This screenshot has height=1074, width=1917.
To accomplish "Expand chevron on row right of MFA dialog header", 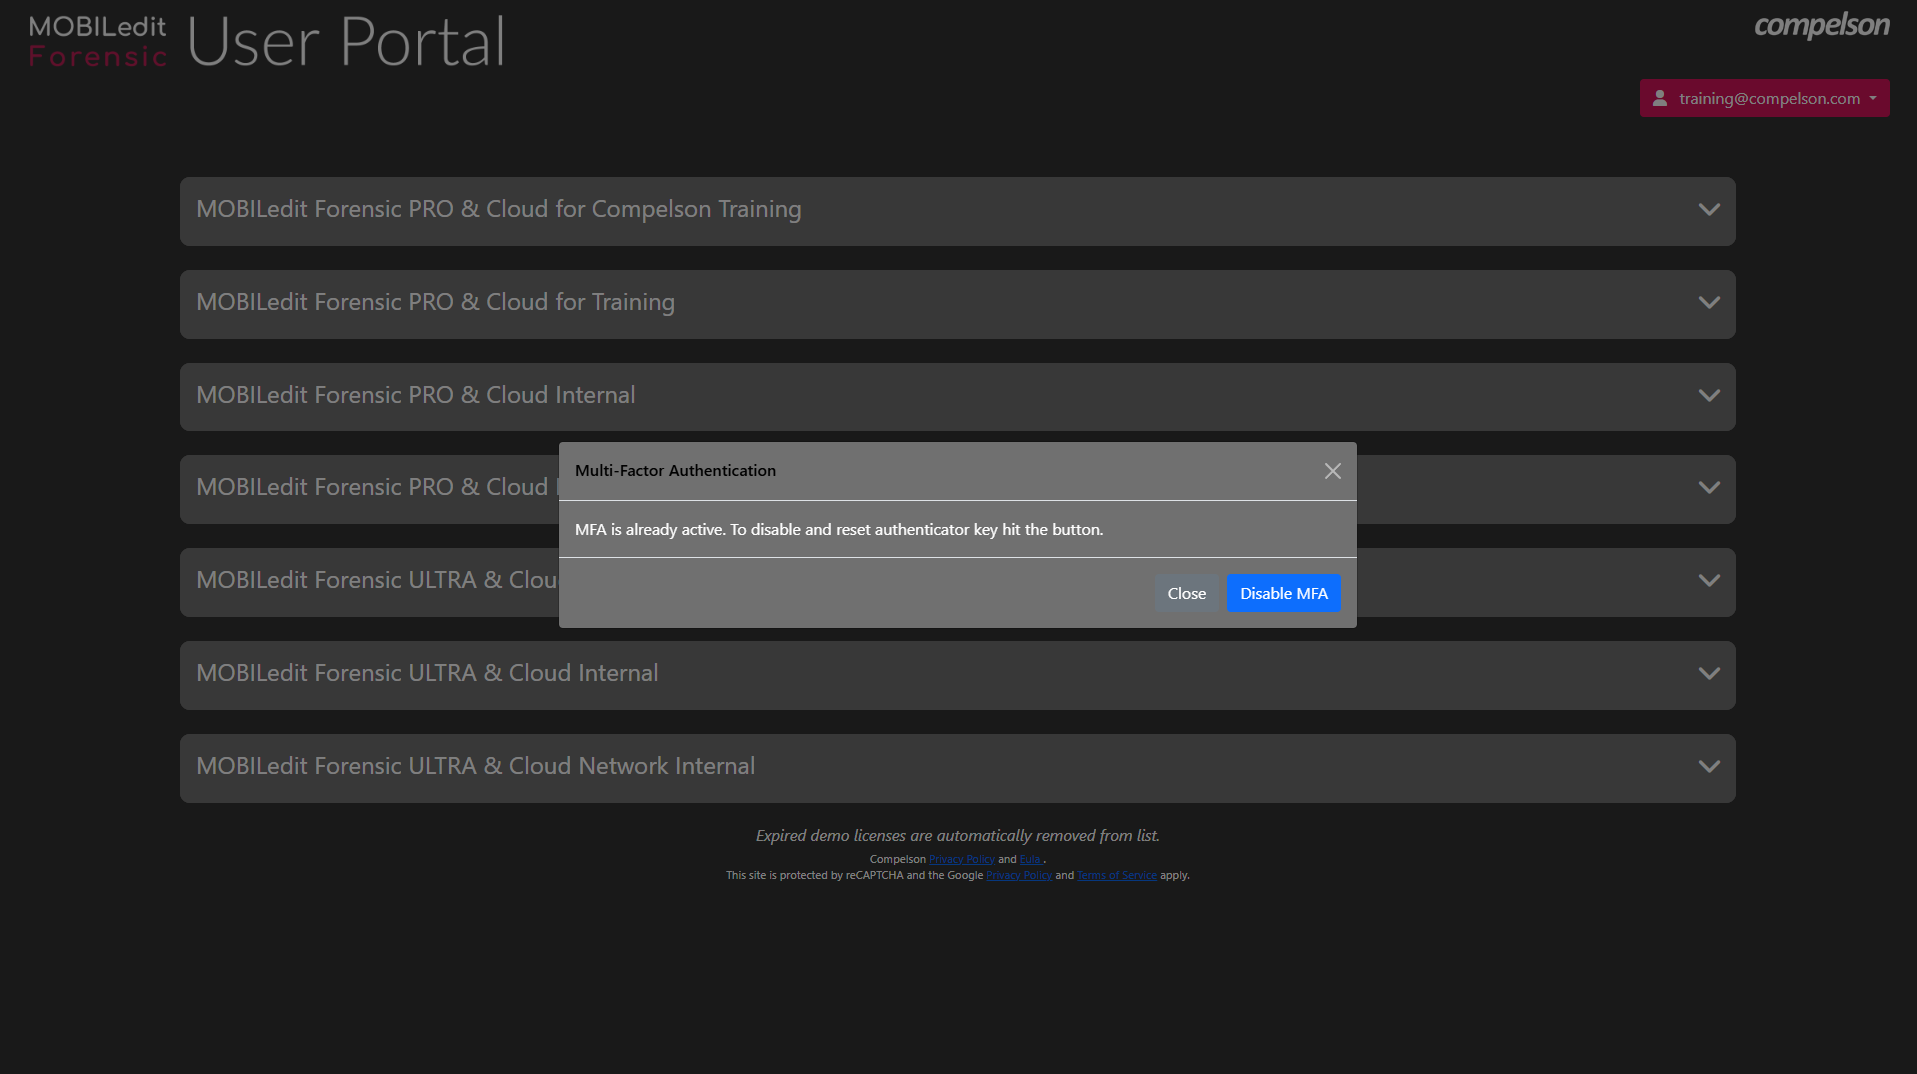I will [1709, 488].
